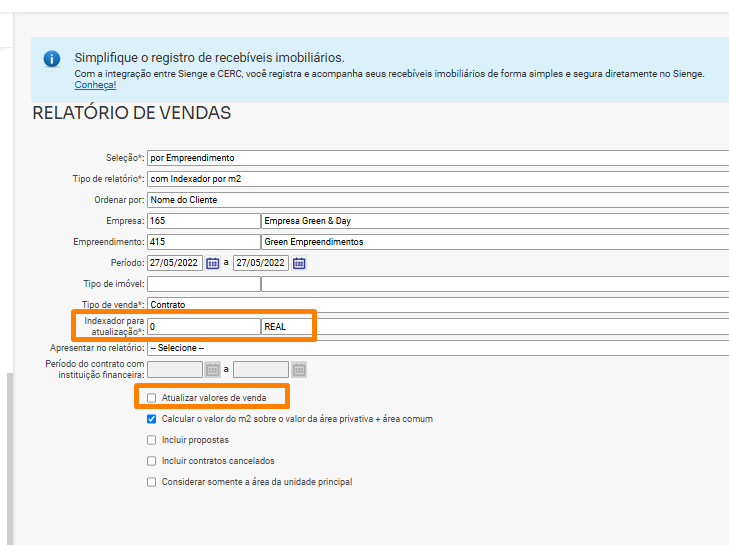Click the Simplifique o registro de recebíveis banner title
The width and height of the screenshot is (729, 545).
pos(209,58)
